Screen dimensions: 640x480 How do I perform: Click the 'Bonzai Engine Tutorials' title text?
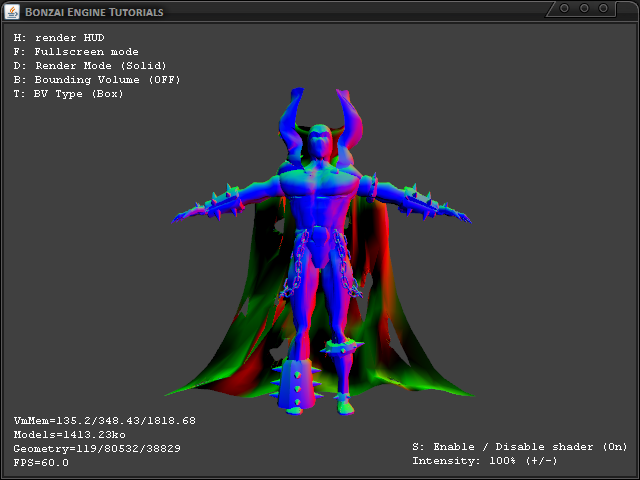[x=94, y=12]
